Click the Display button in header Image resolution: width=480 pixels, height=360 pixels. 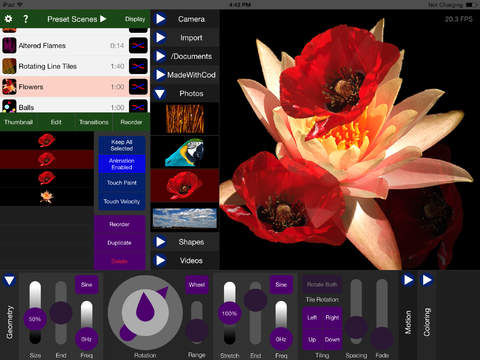(x=135, y=19)
